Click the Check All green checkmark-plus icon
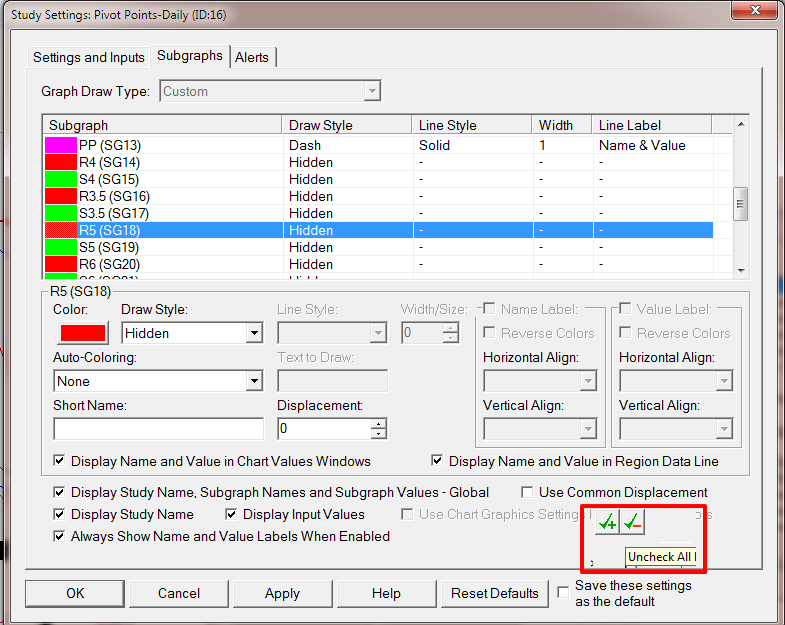785x625 pixels. click(x=608, y=522)
